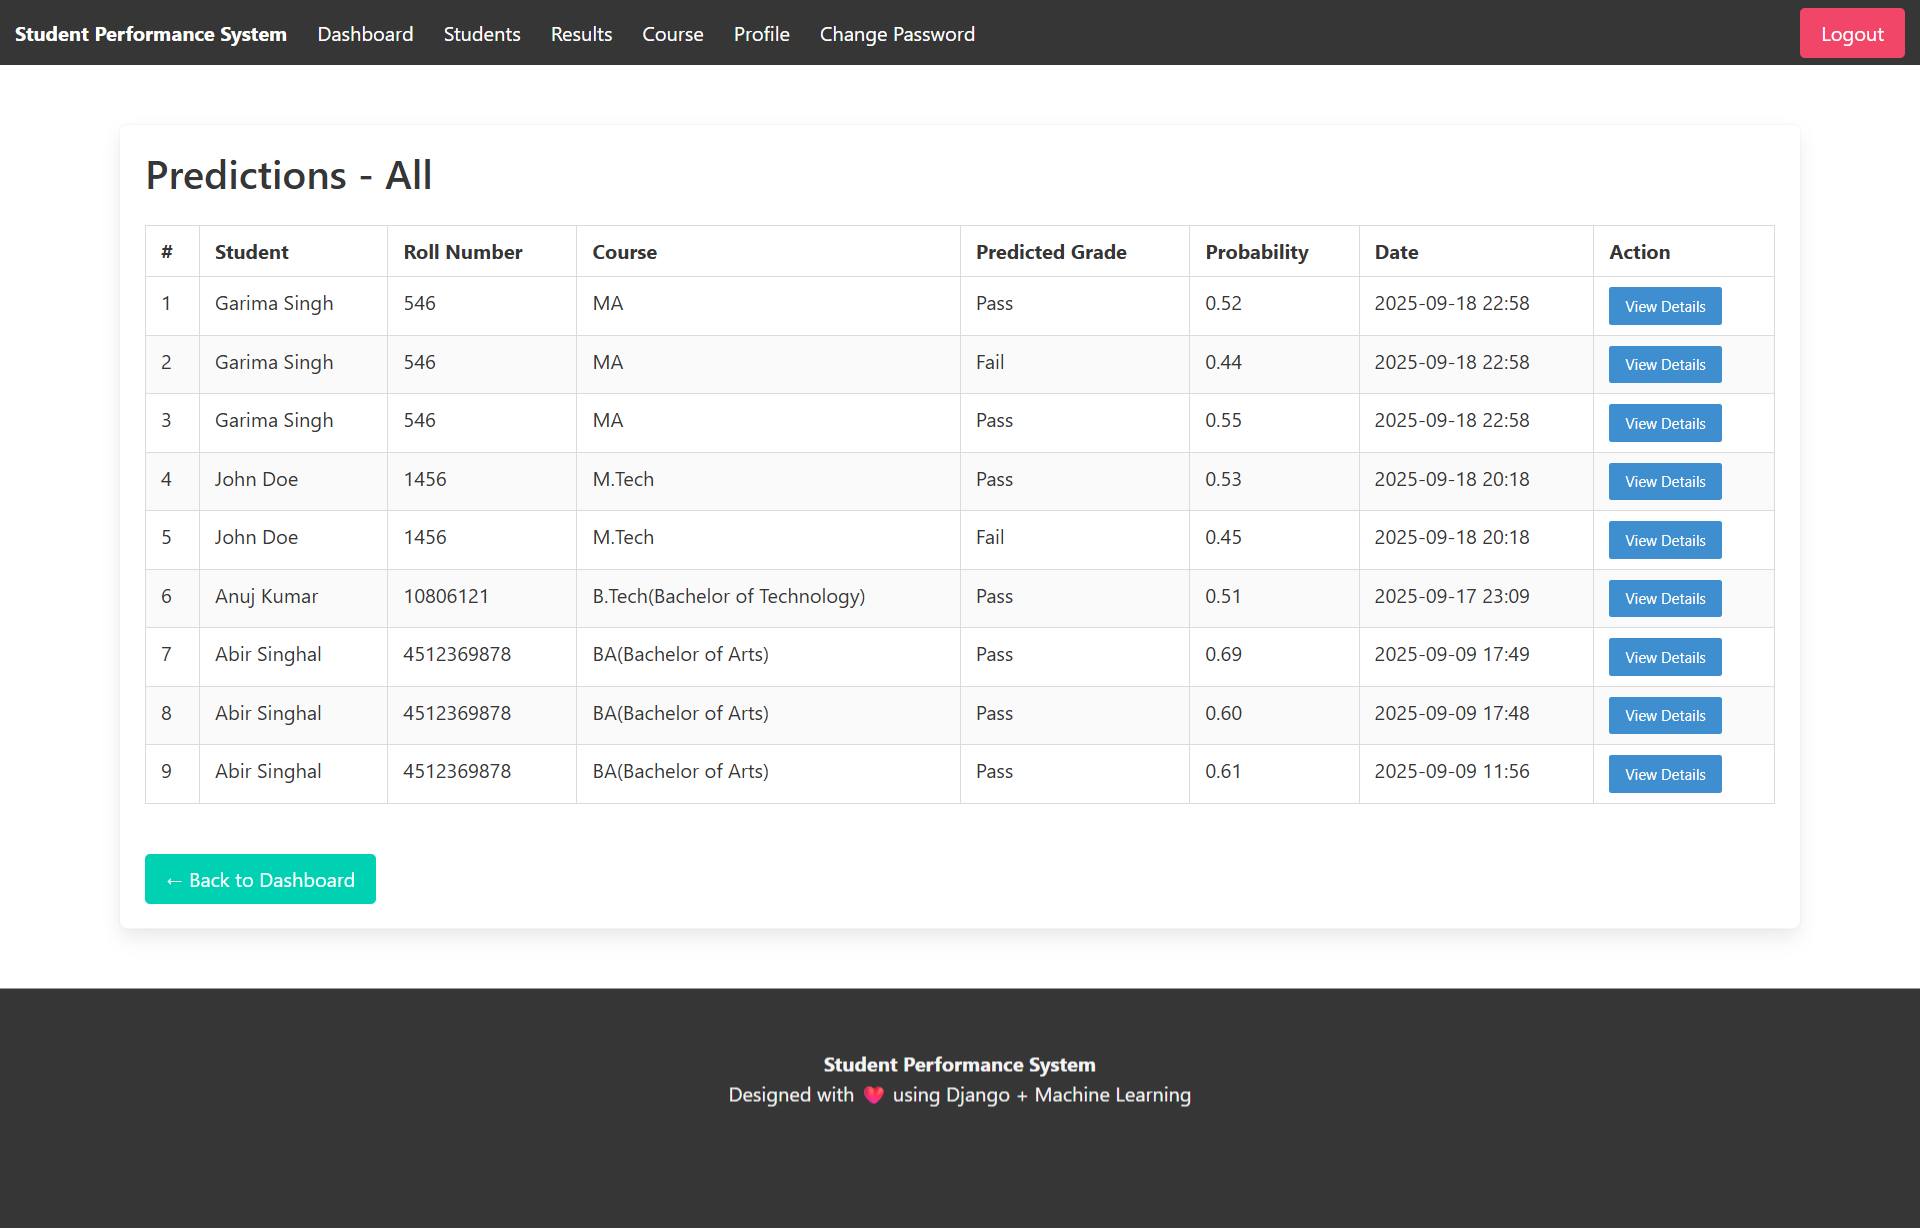
Task: Open the Profile page
Action: pyautogui.click(x=761, y=34)
